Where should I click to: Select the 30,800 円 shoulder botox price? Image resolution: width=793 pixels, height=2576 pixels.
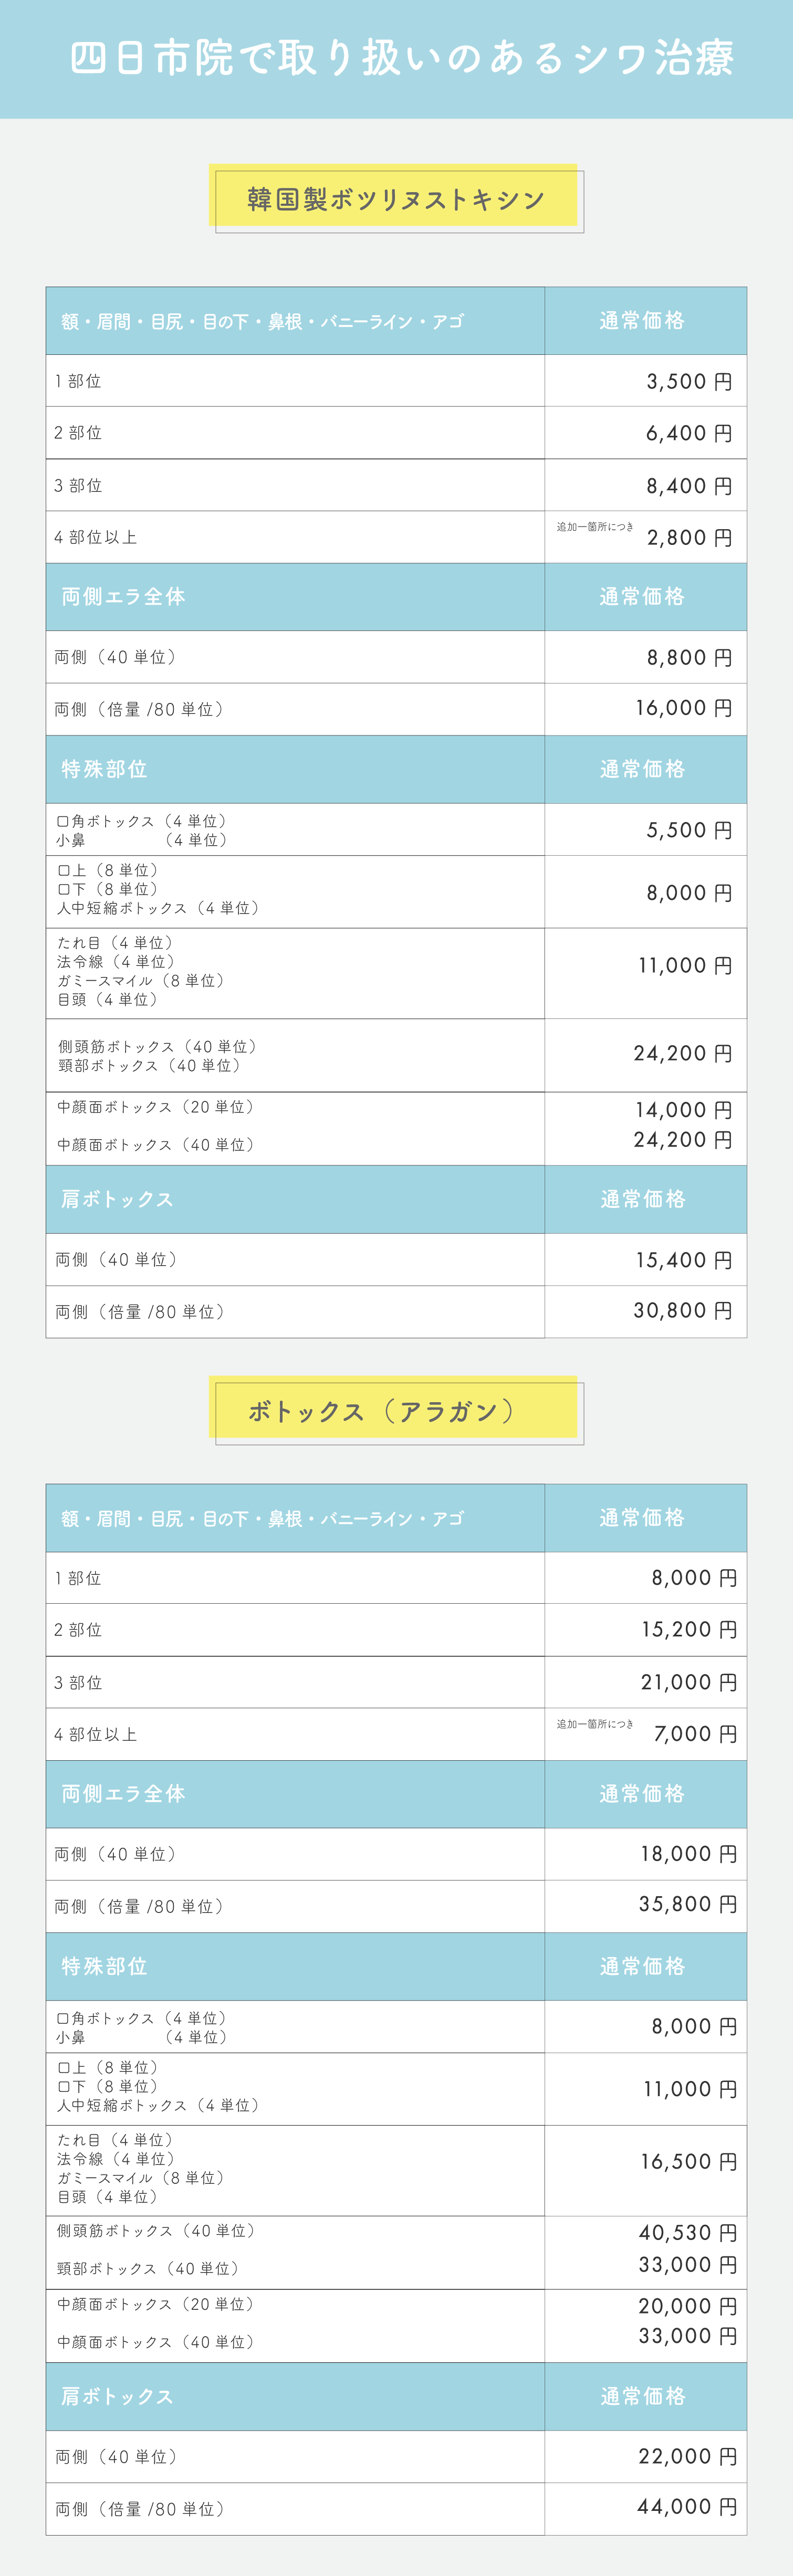click(683, 1310)
